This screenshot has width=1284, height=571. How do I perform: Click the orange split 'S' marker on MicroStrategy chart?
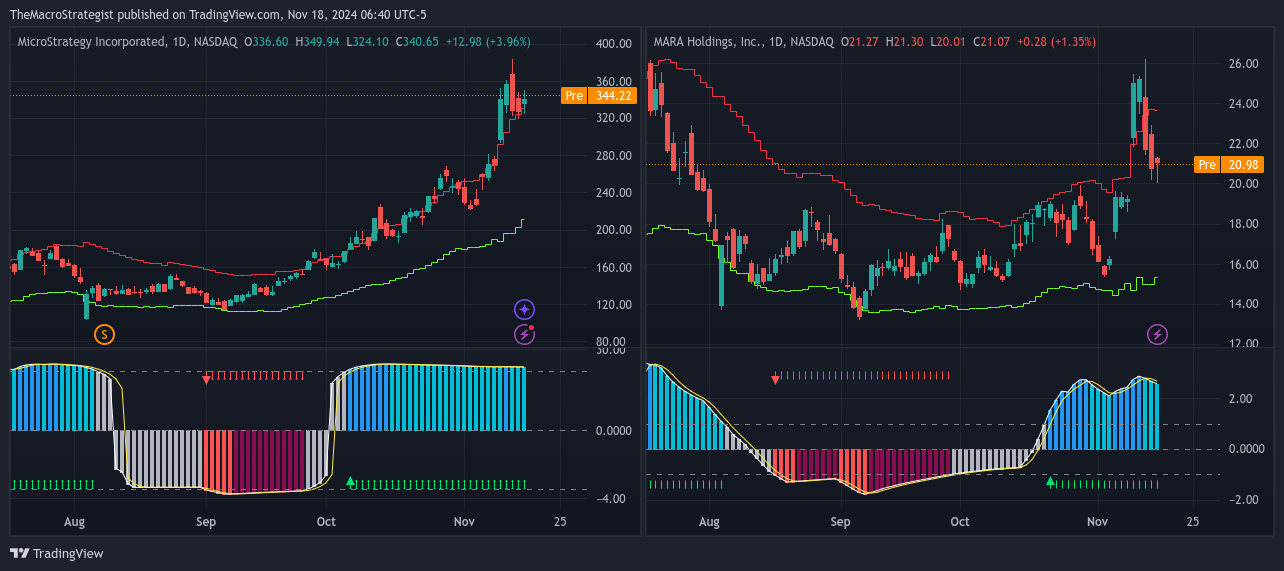pyautogui.click(x=104, y=334)
